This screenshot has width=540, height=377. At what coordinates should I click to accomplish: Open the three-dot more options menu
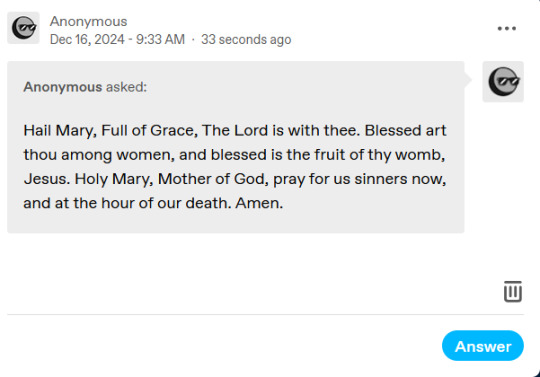(507, 29)
